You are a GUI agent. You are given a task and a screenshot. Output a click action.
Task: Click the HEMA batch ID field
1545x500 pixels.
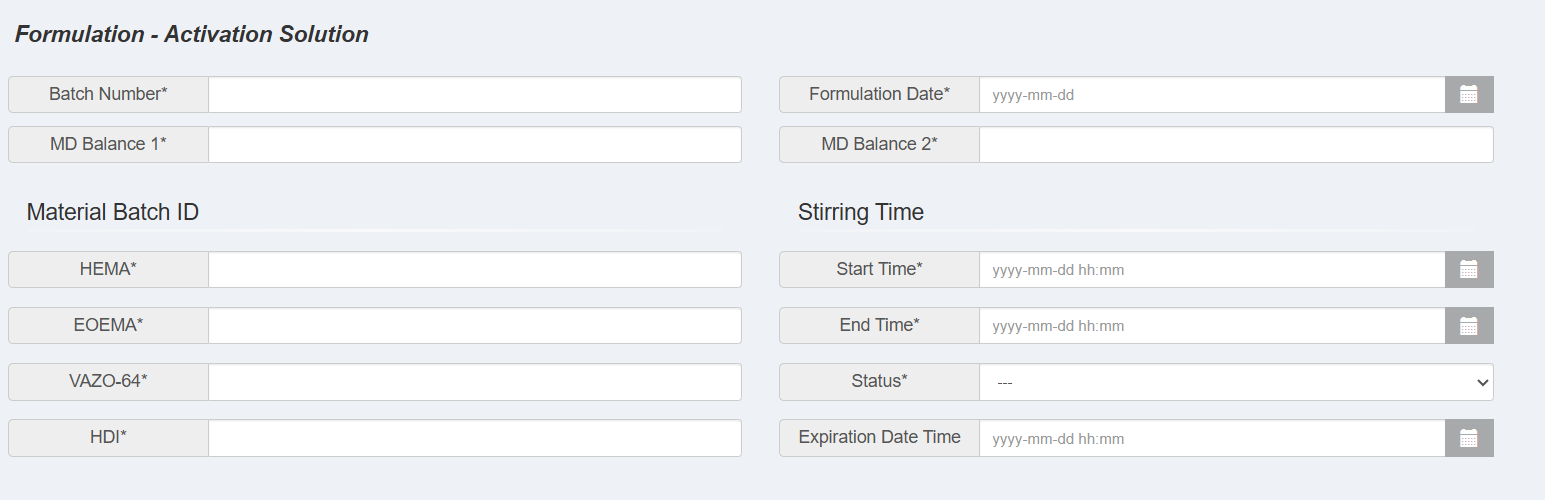click(475, 270)
